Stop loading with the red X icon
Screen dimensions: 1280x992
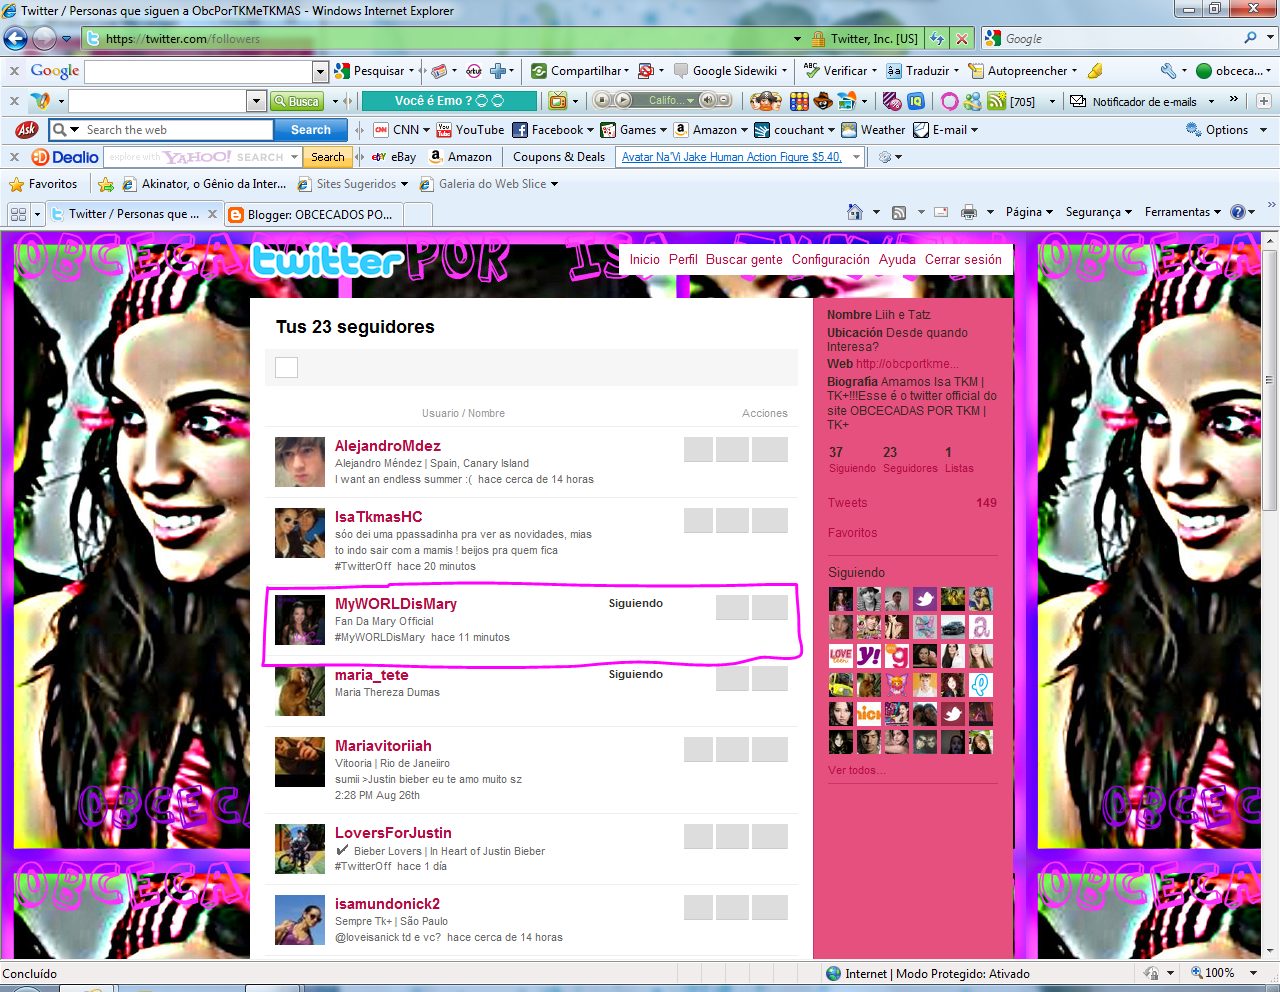961,38
